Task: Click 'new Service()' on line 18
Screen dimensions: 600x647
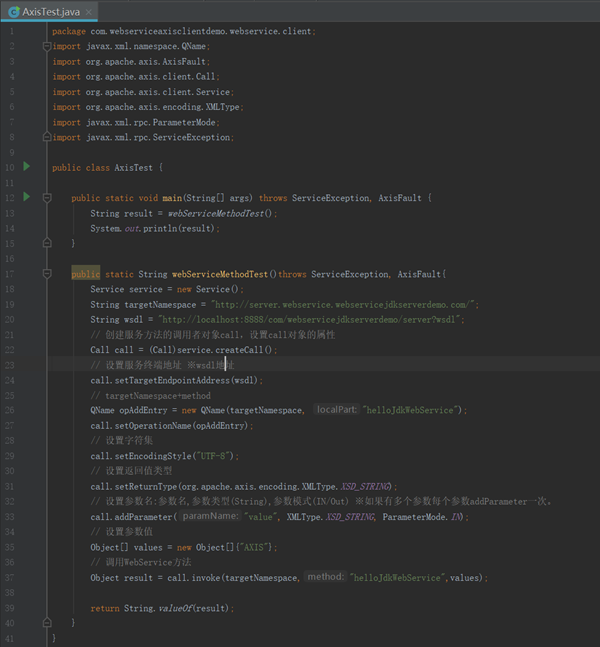Action: [x=208, y=289]
